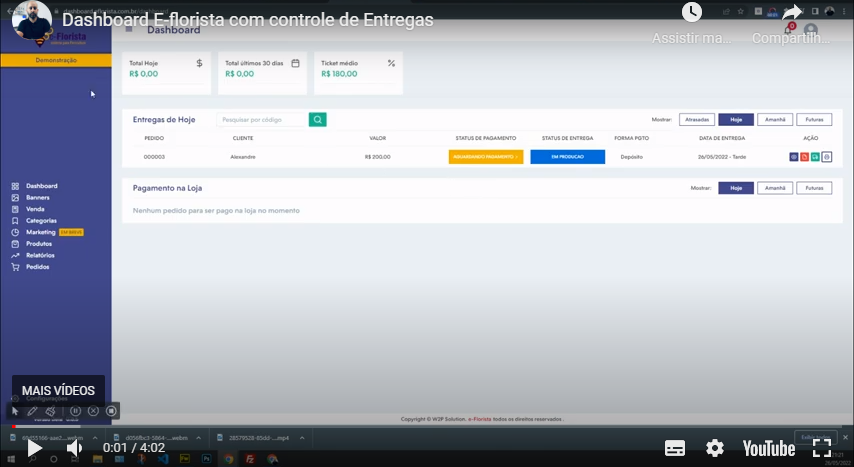854x467 pixels.
Task: Seek along the video progress bar
Action: 427,426
